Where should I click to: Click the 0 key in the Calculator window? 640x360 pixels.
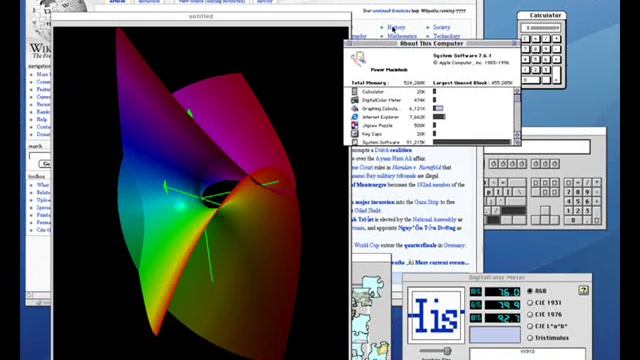(531, 80)
